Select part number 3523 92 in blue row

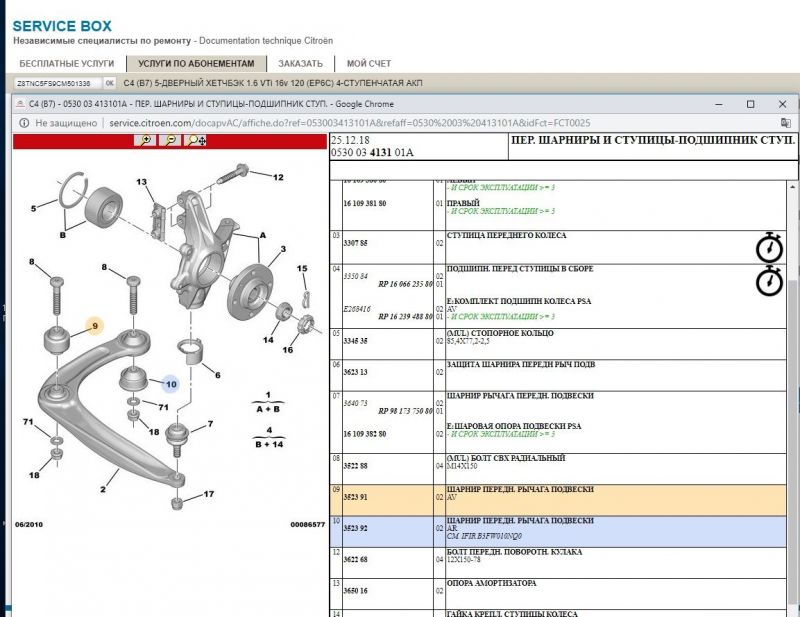click(357, 528)
